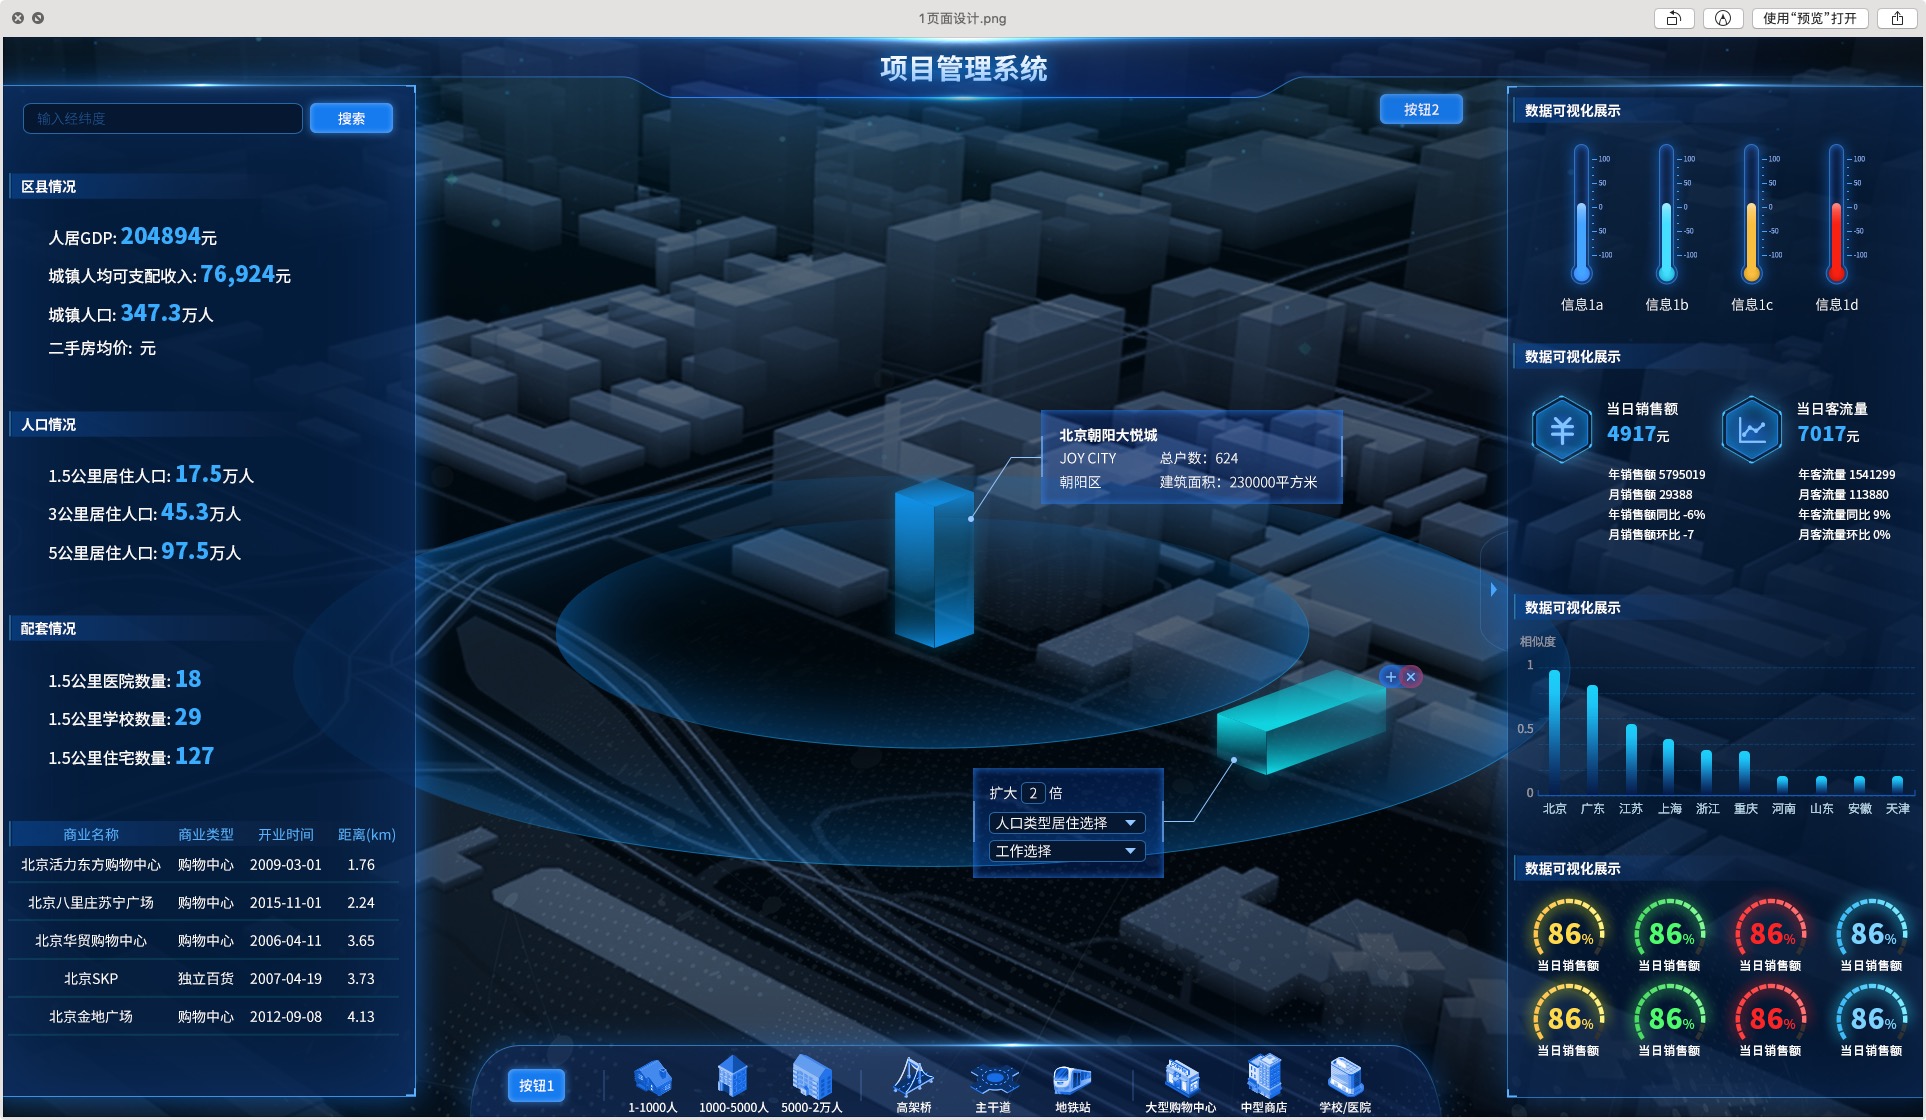This screenshot has height=1120, width=1926.
Task: Click the 搜索 search button
Action: [x=351, y=118]
